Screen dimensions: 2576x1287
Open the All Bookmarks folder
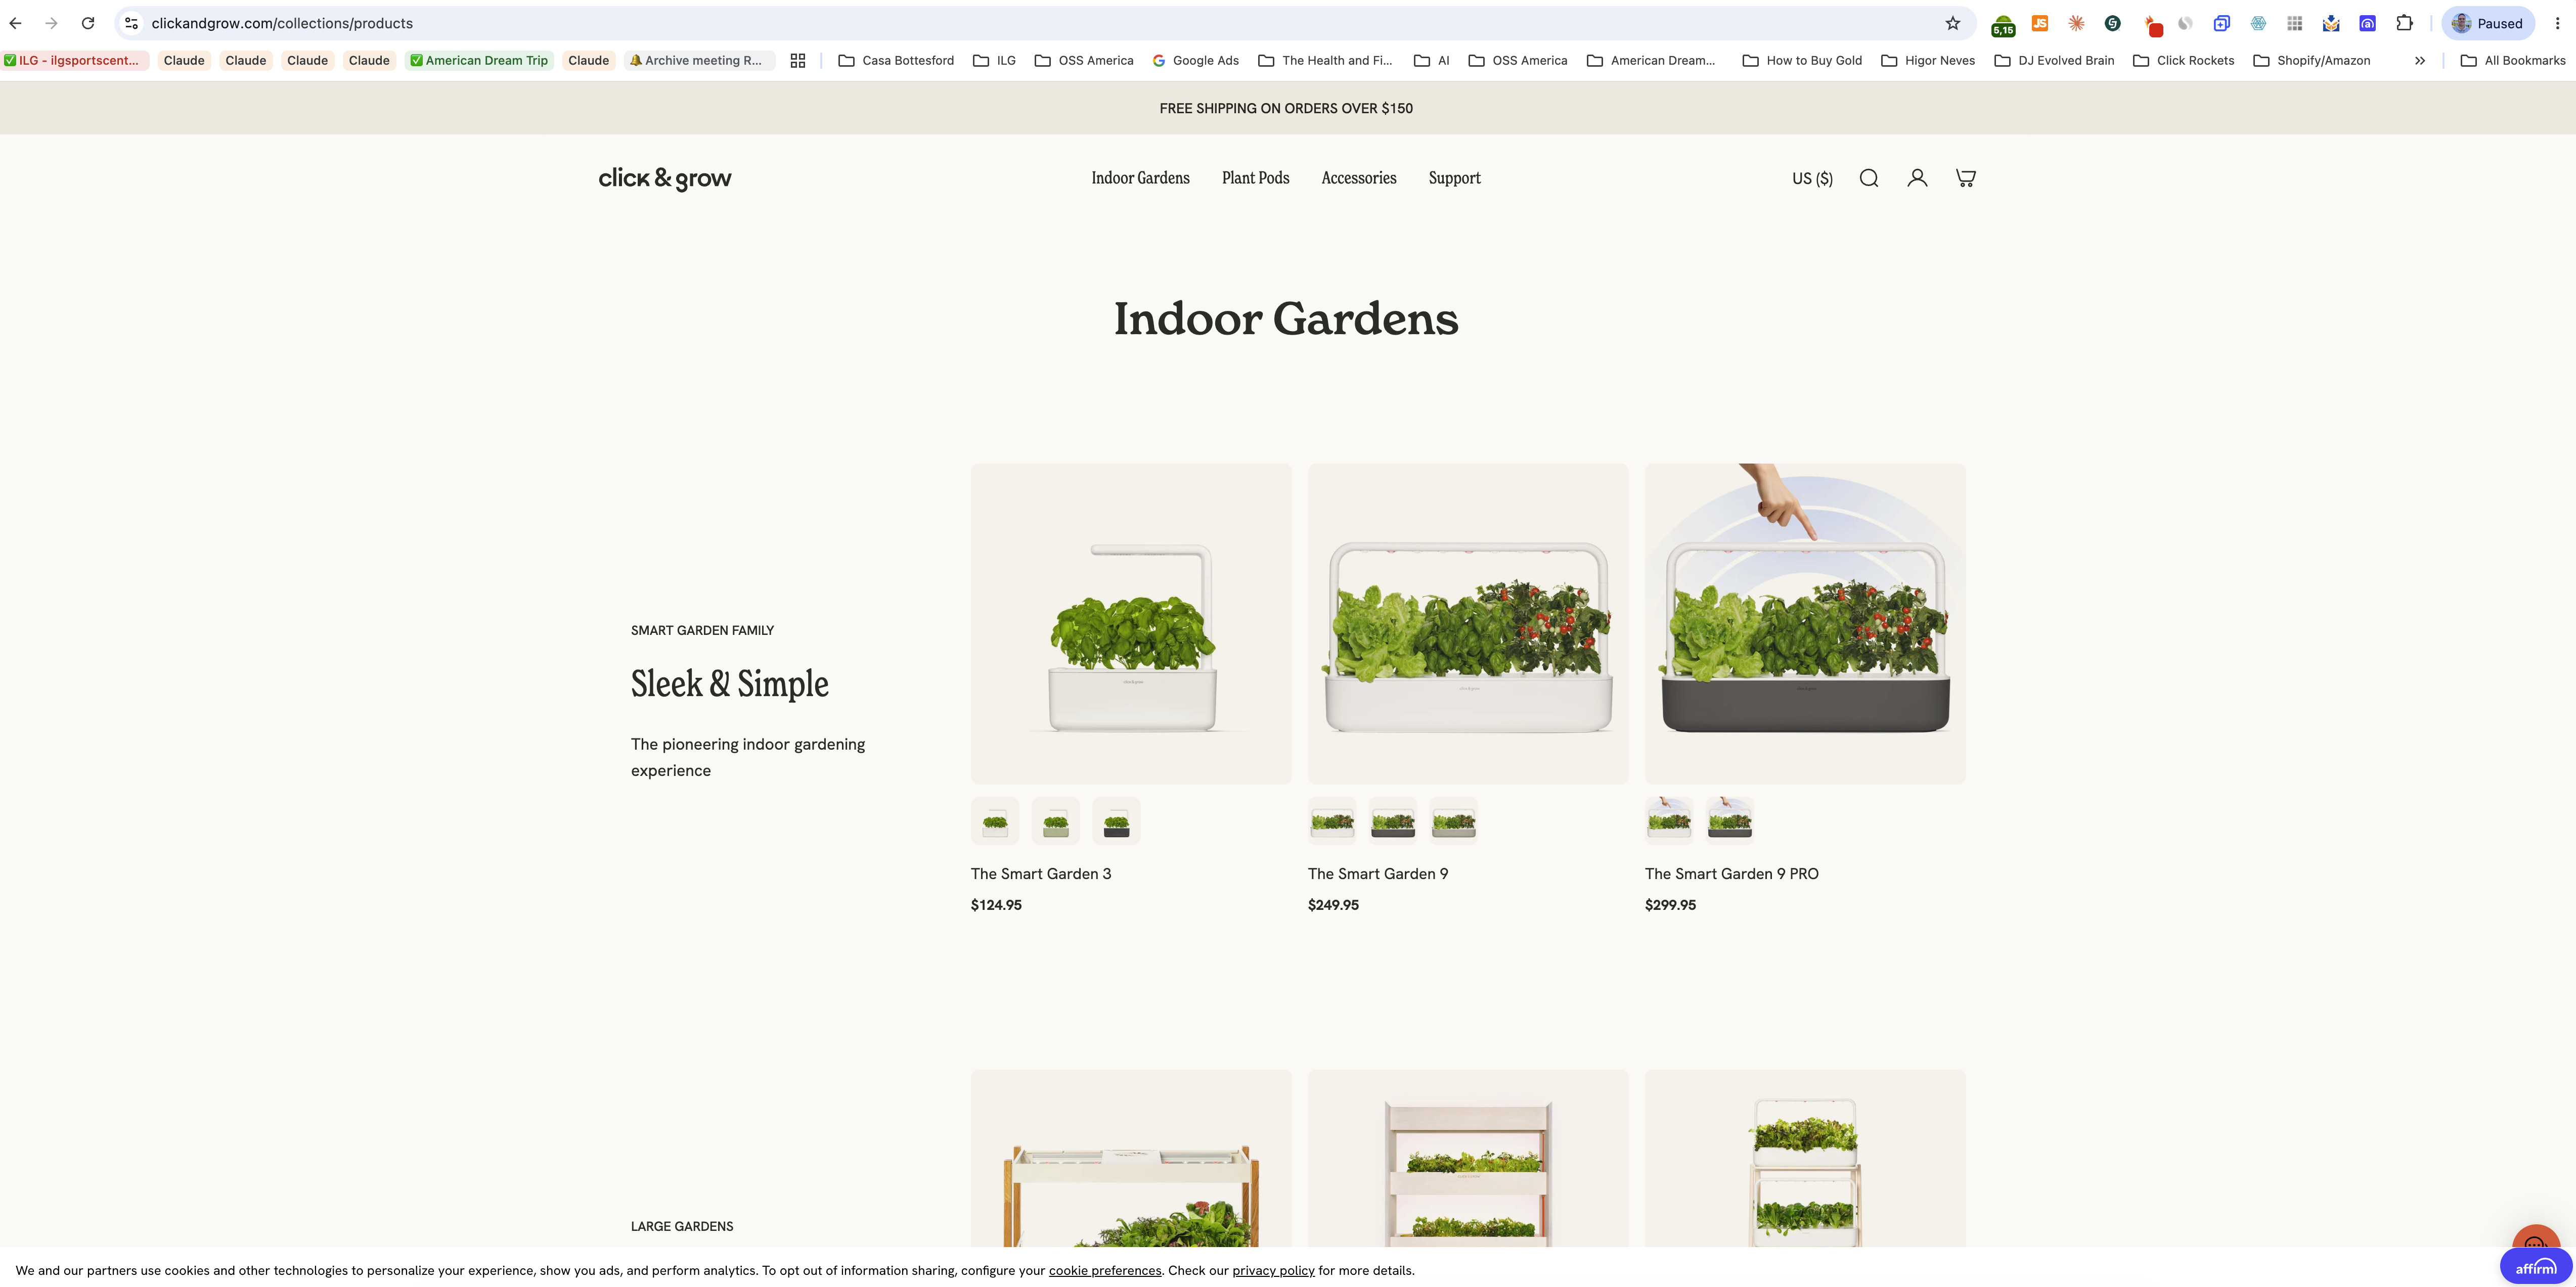pyautogui.click(x=2513, y=61)
